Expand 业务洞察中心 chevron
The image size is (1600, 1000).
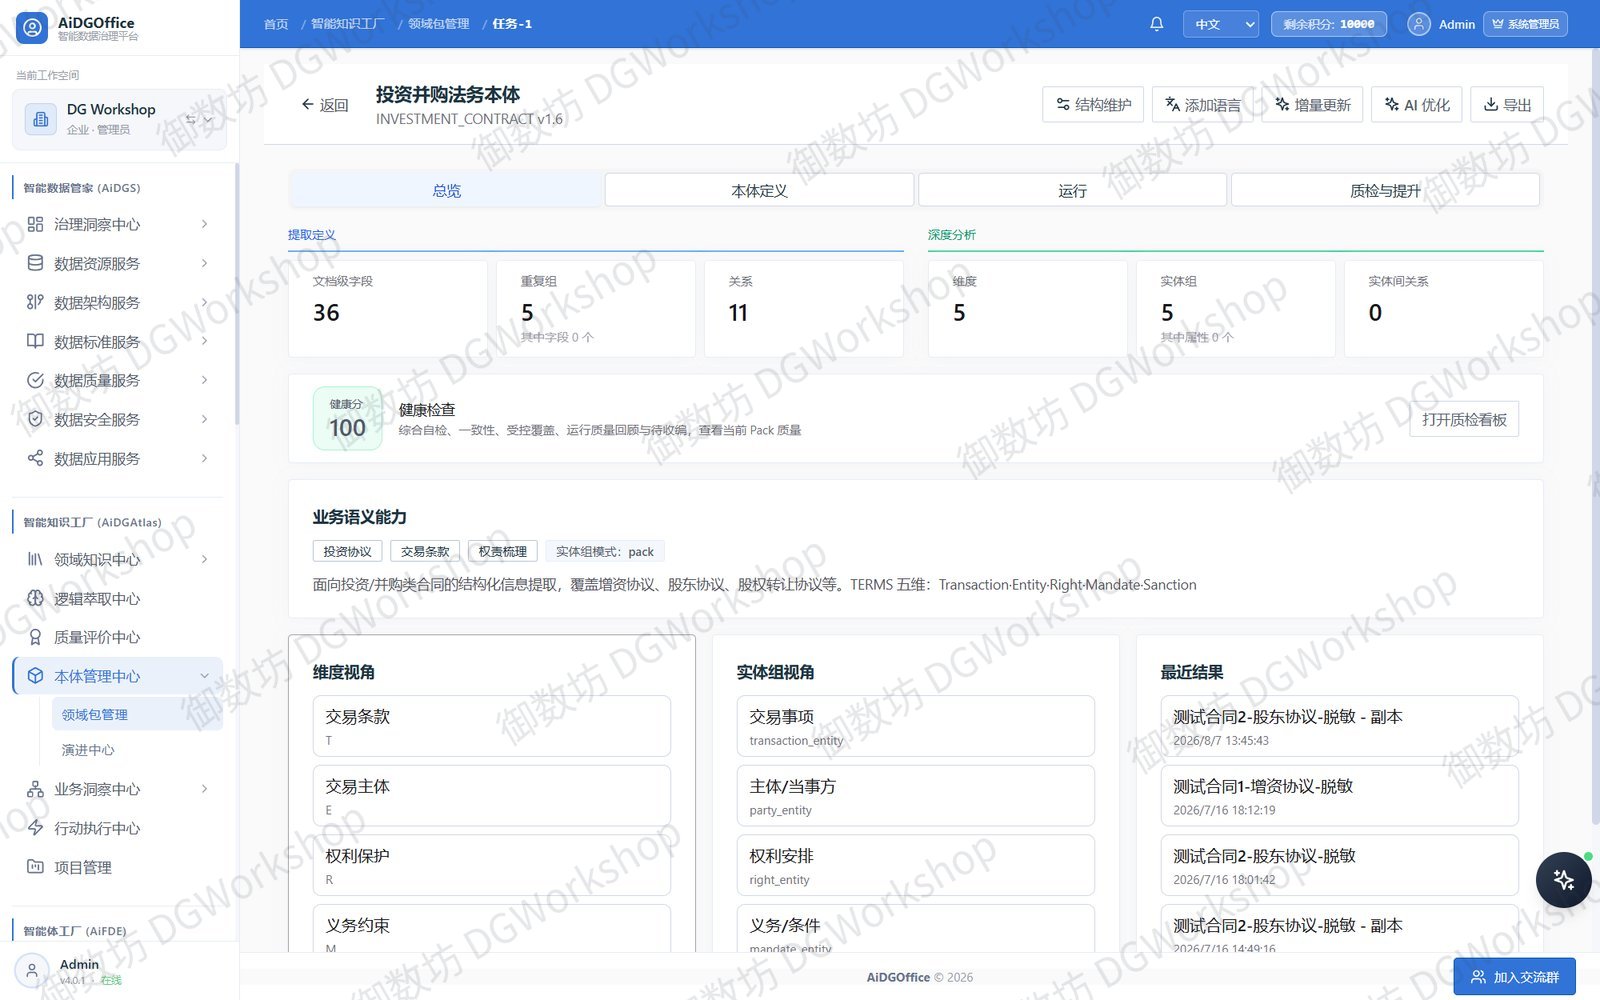coord(204,789)
